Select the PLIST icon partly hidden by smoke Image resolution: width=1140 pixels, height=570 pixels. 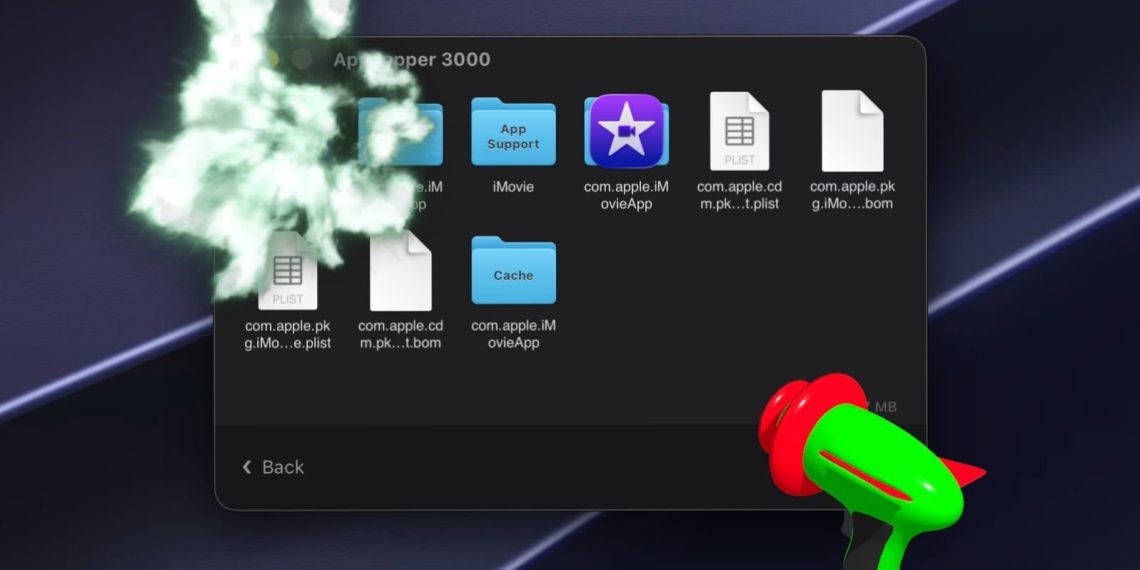pos(288,270)
